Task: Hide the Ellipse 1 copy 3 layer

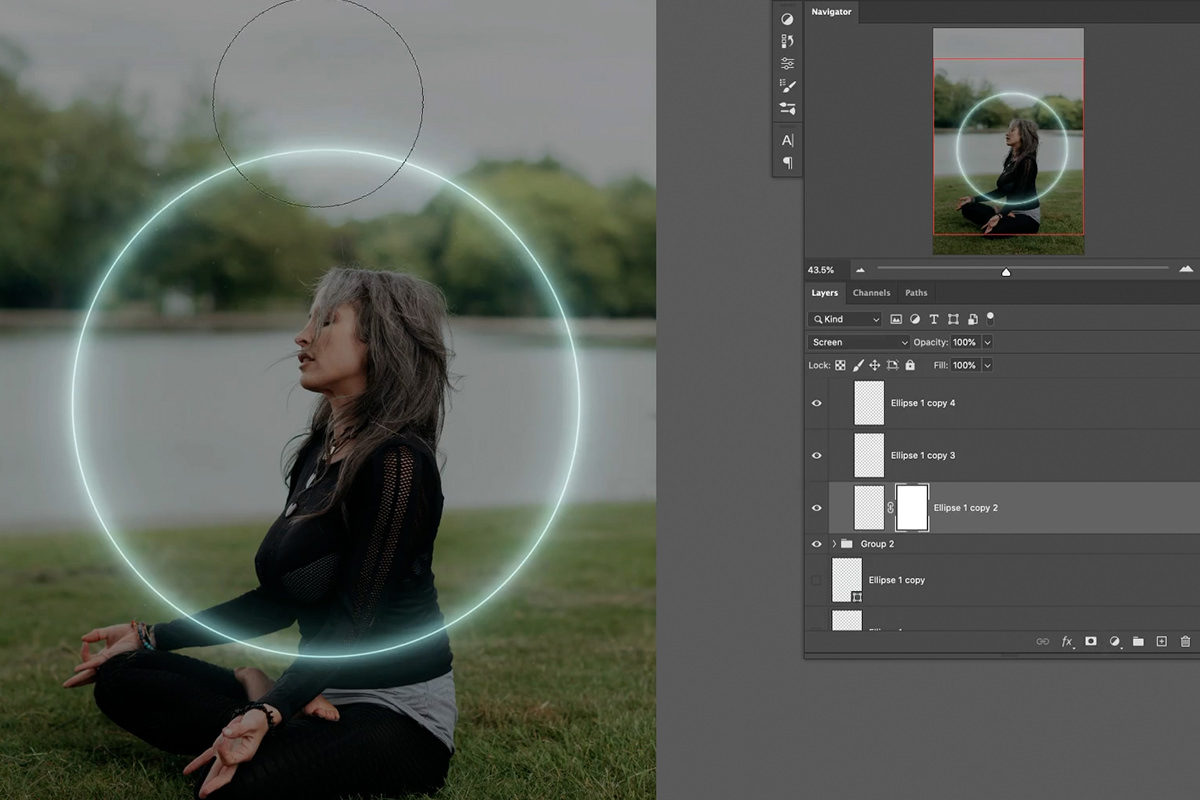Action: click(x=817, y=455)
